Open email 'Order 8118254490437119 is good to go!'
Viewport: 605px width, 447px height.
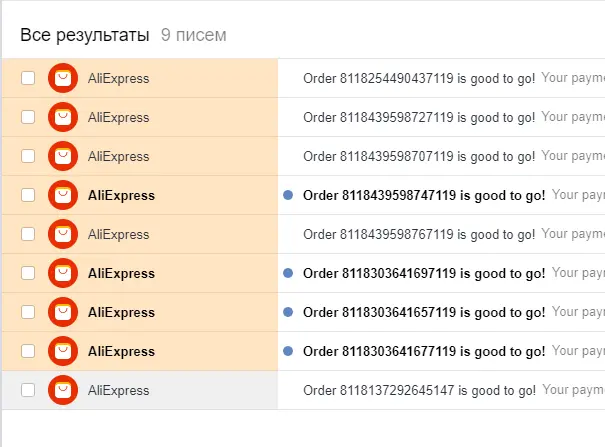pyautogui.click(x=419, y=79)
